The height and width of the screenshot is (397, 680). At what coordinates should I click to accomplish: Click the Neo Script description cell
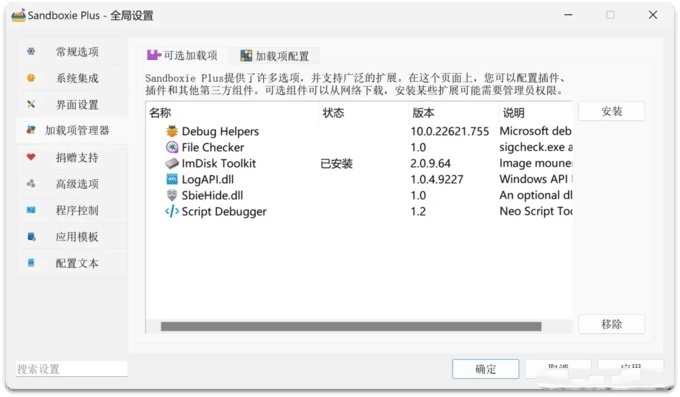536,211
